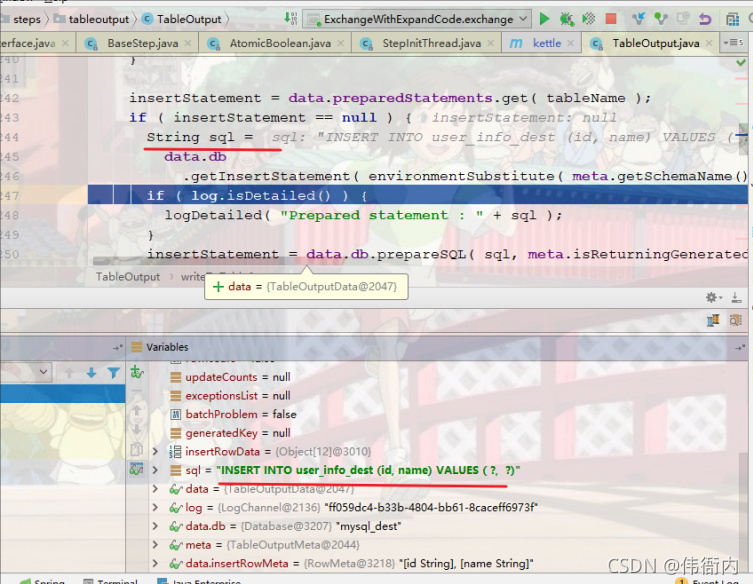Expand the data tooltip plus sign

point(219,287)
